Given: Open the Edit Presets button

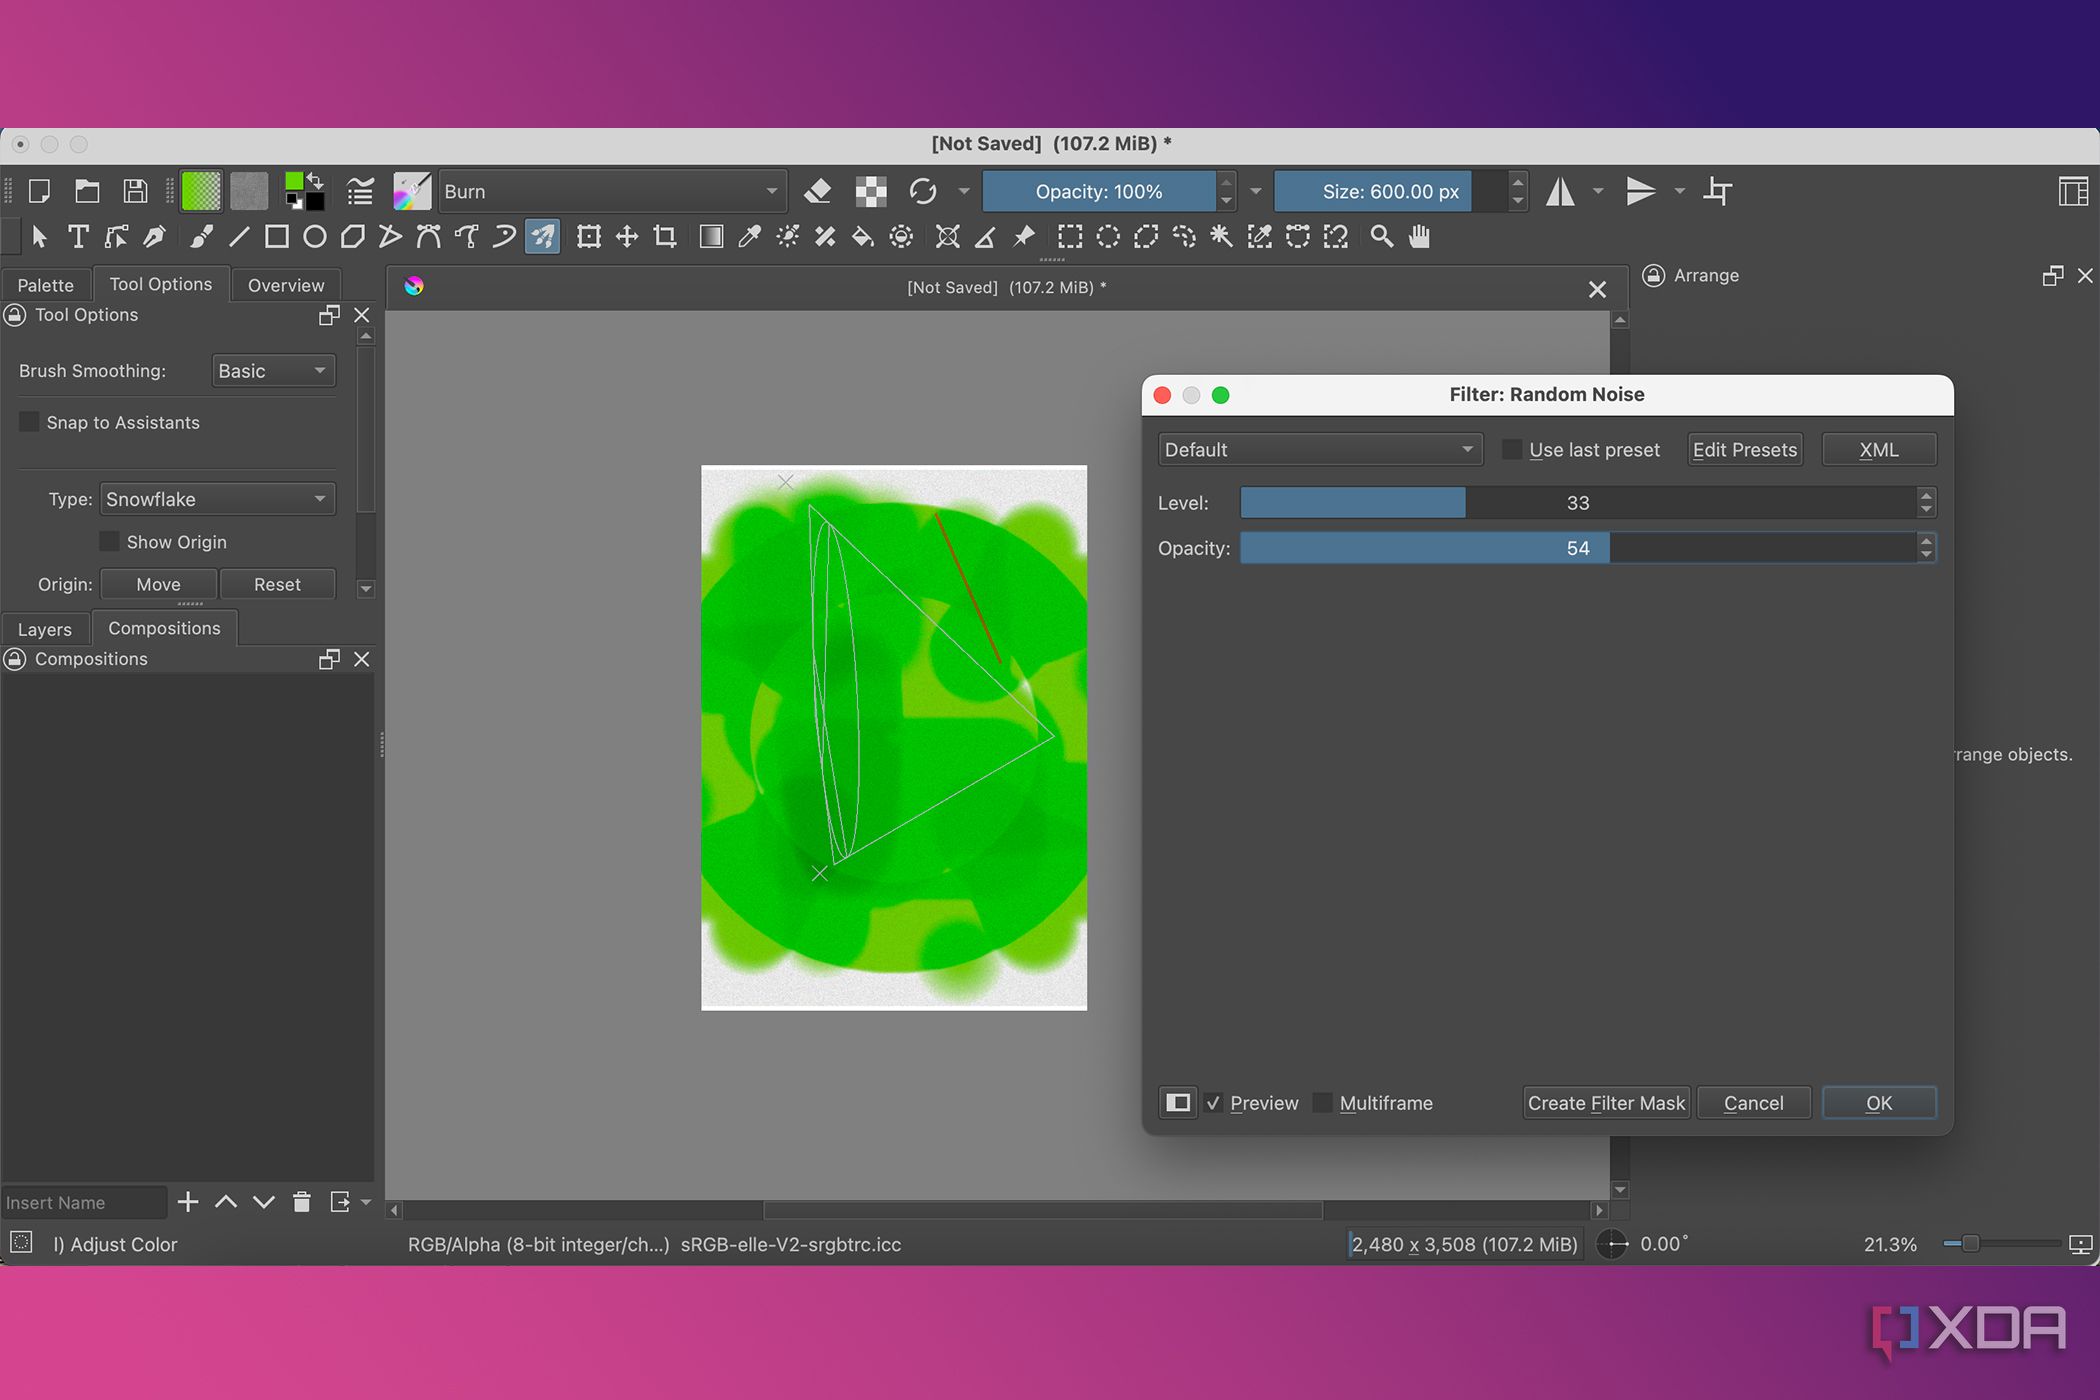Looking at the screenshot, I should click(1745, 450).
